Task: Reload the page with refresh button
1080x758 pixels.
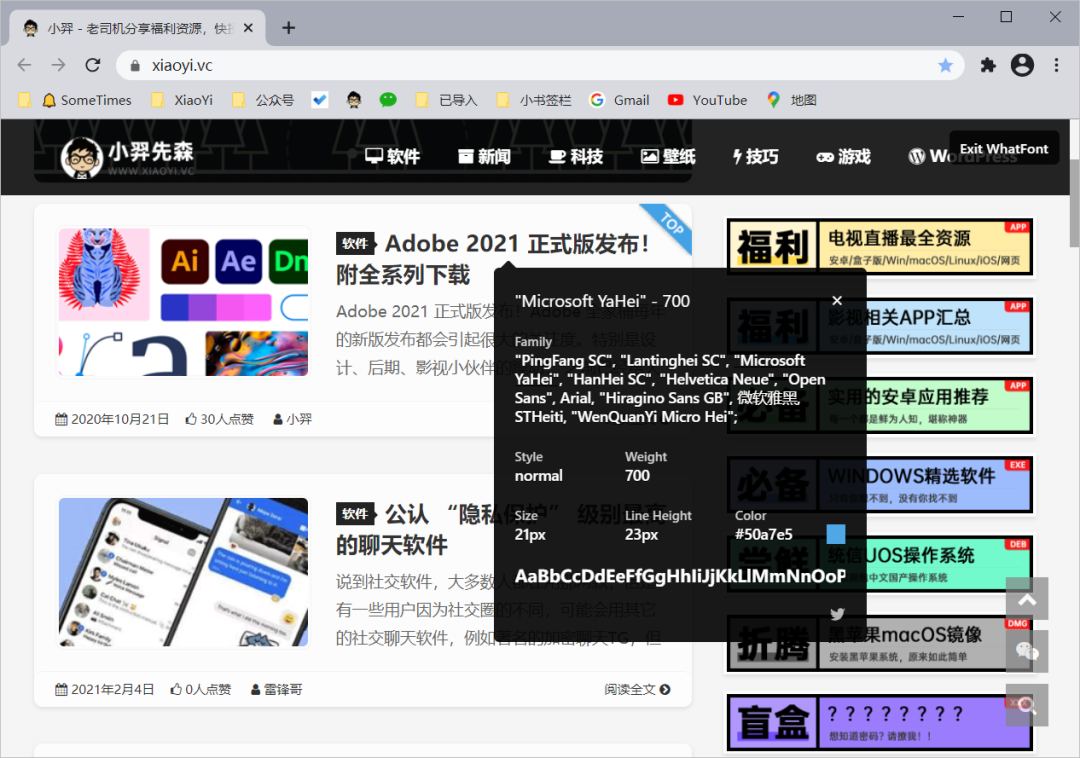Action: coord(93,65)
